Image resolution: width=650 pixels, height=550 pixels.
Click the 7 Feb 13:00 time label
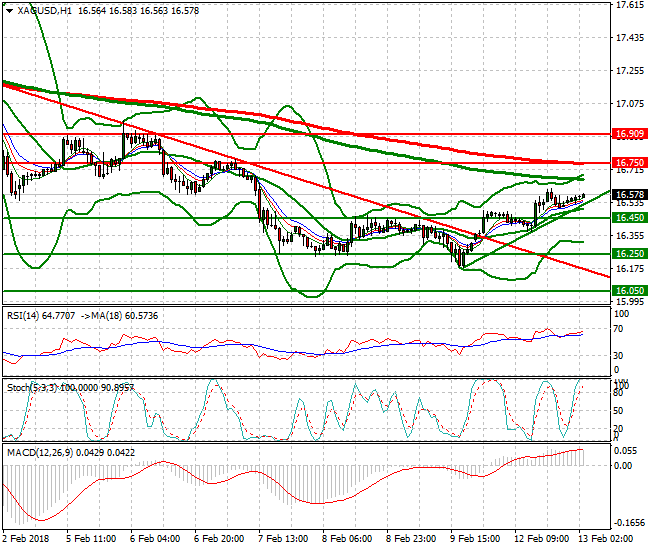(283, 539)
